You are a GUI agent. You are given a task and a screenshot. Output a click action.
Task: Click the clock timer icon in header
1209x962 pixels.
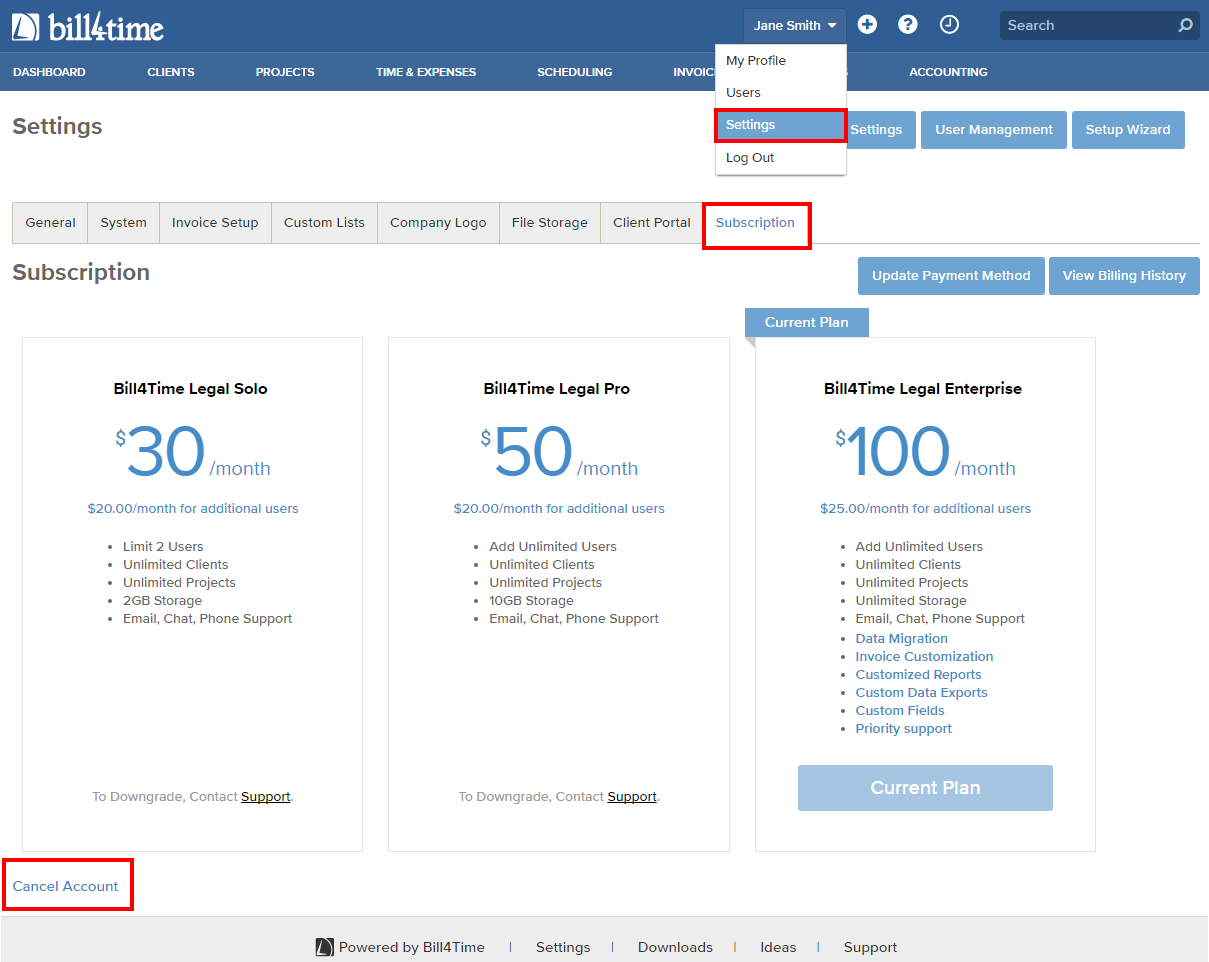(949, 25)
